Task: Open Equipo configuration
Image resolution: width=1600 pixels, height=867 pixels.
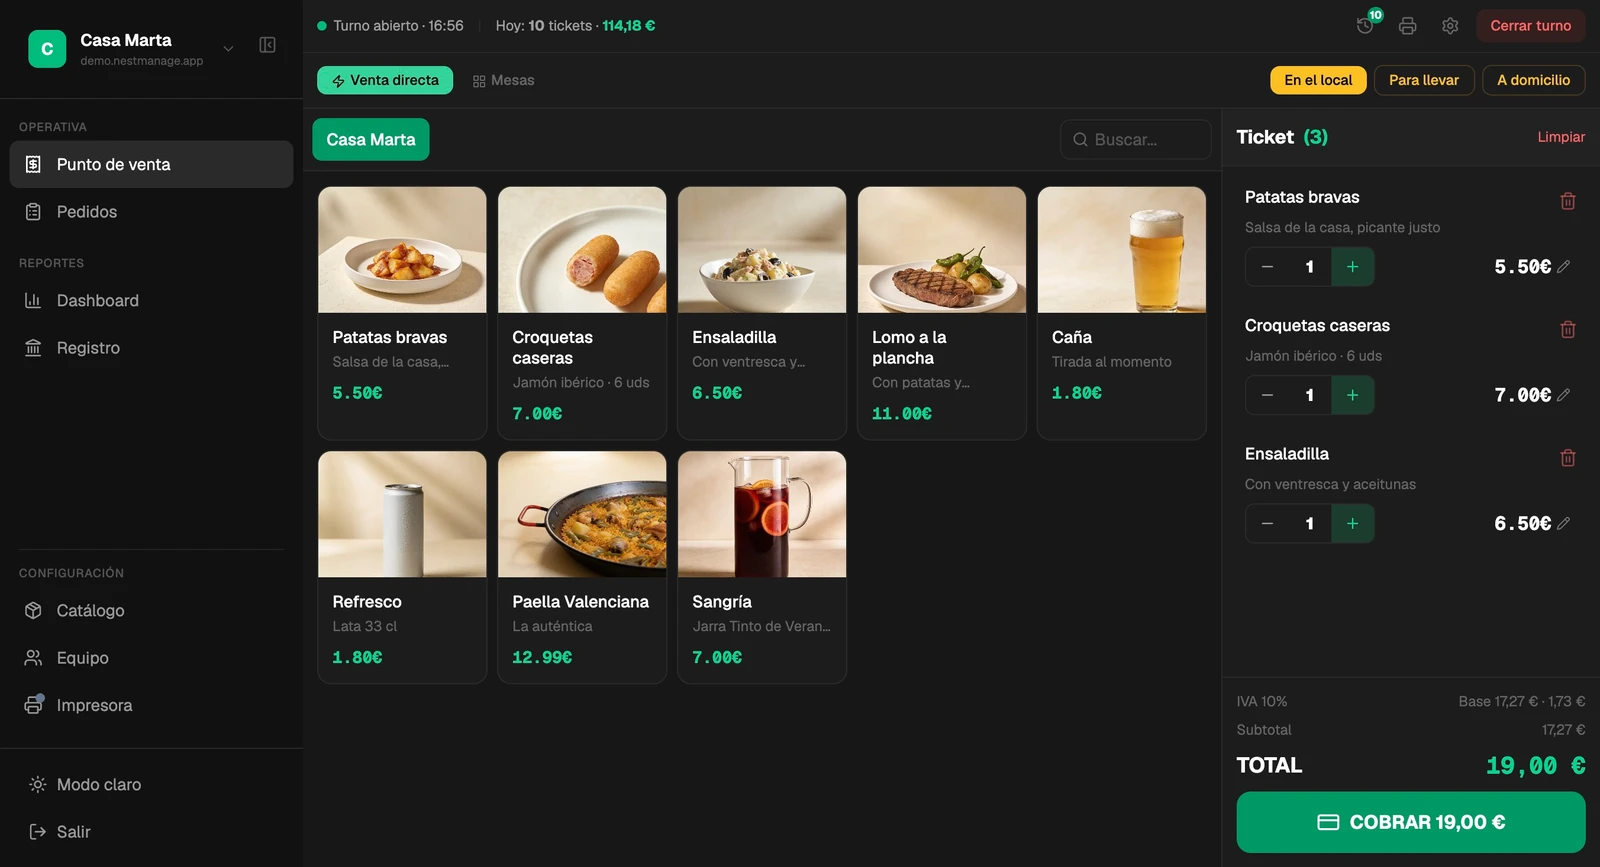Action: tap(151, 658)
